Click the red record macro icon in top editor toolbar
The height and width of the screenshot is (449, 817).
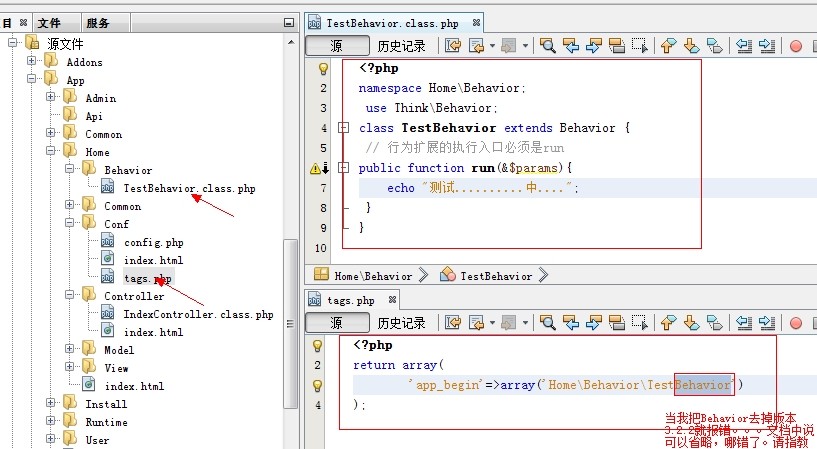coord(796,45)
